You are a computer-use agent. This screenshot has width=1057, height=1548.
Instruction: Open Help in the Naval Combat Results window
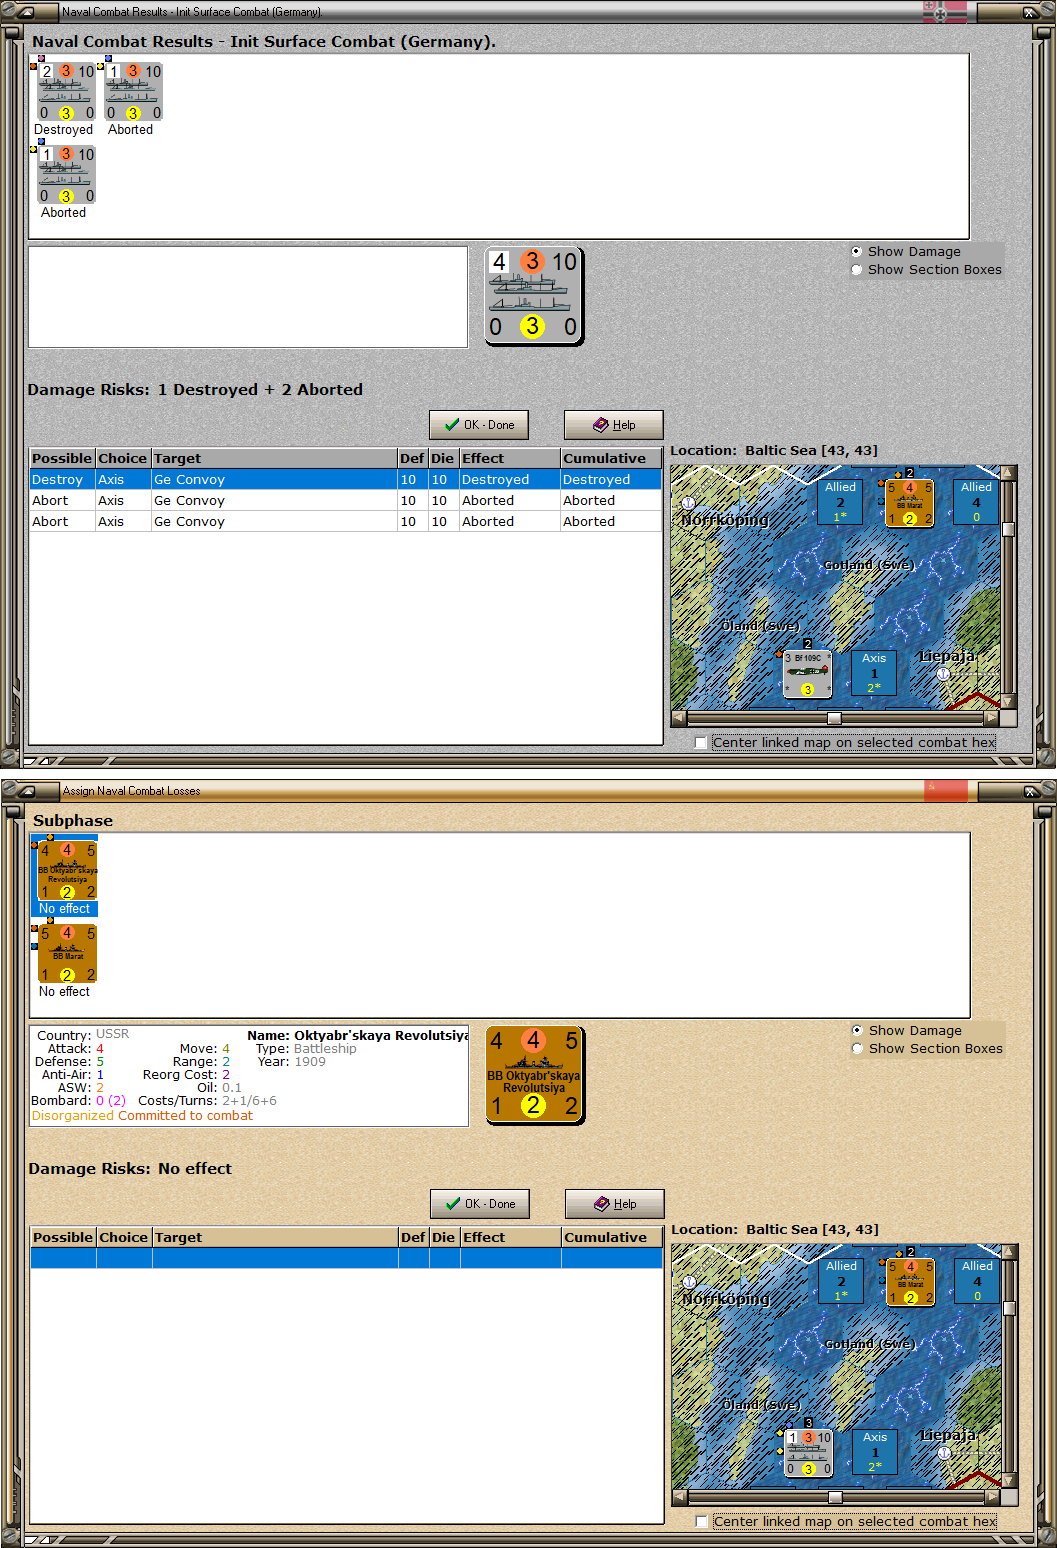(614, 425)
